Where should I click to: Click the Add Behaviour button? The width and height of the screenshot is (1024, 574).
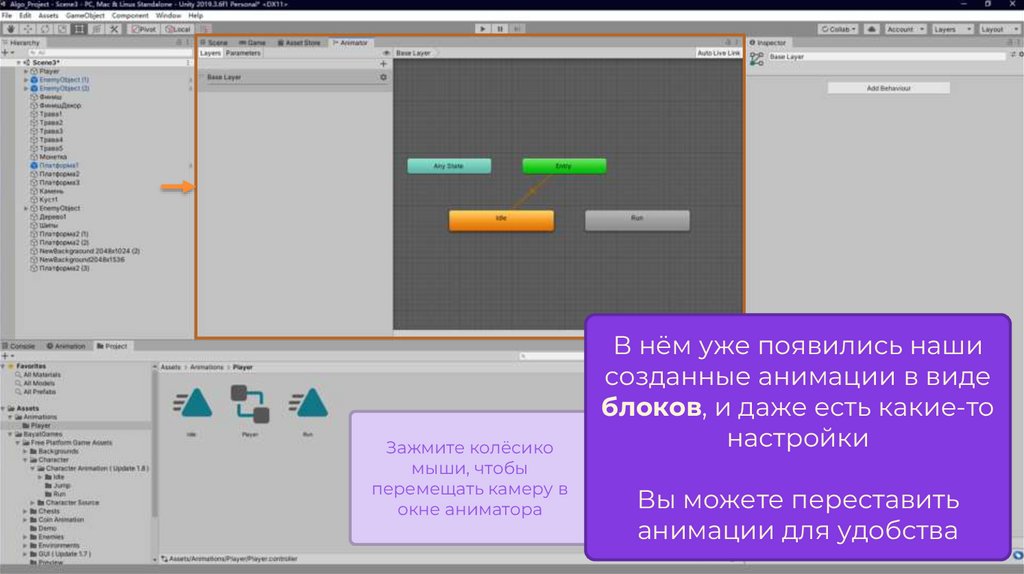[x=888, y=88]
